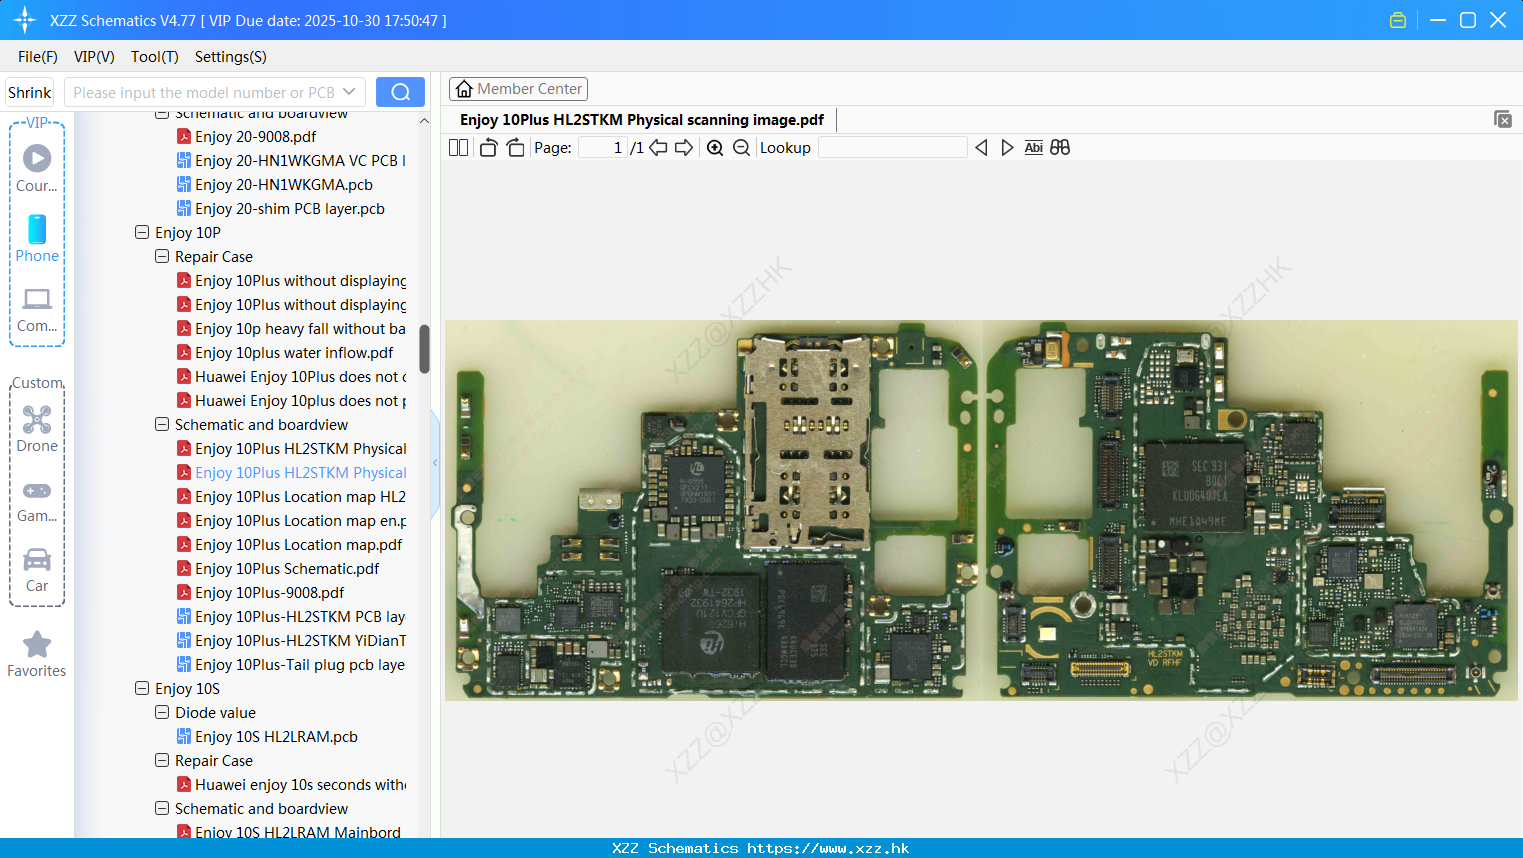1523x858 pixels.
Task: Click the Page number field
Action: pos(603,148)
